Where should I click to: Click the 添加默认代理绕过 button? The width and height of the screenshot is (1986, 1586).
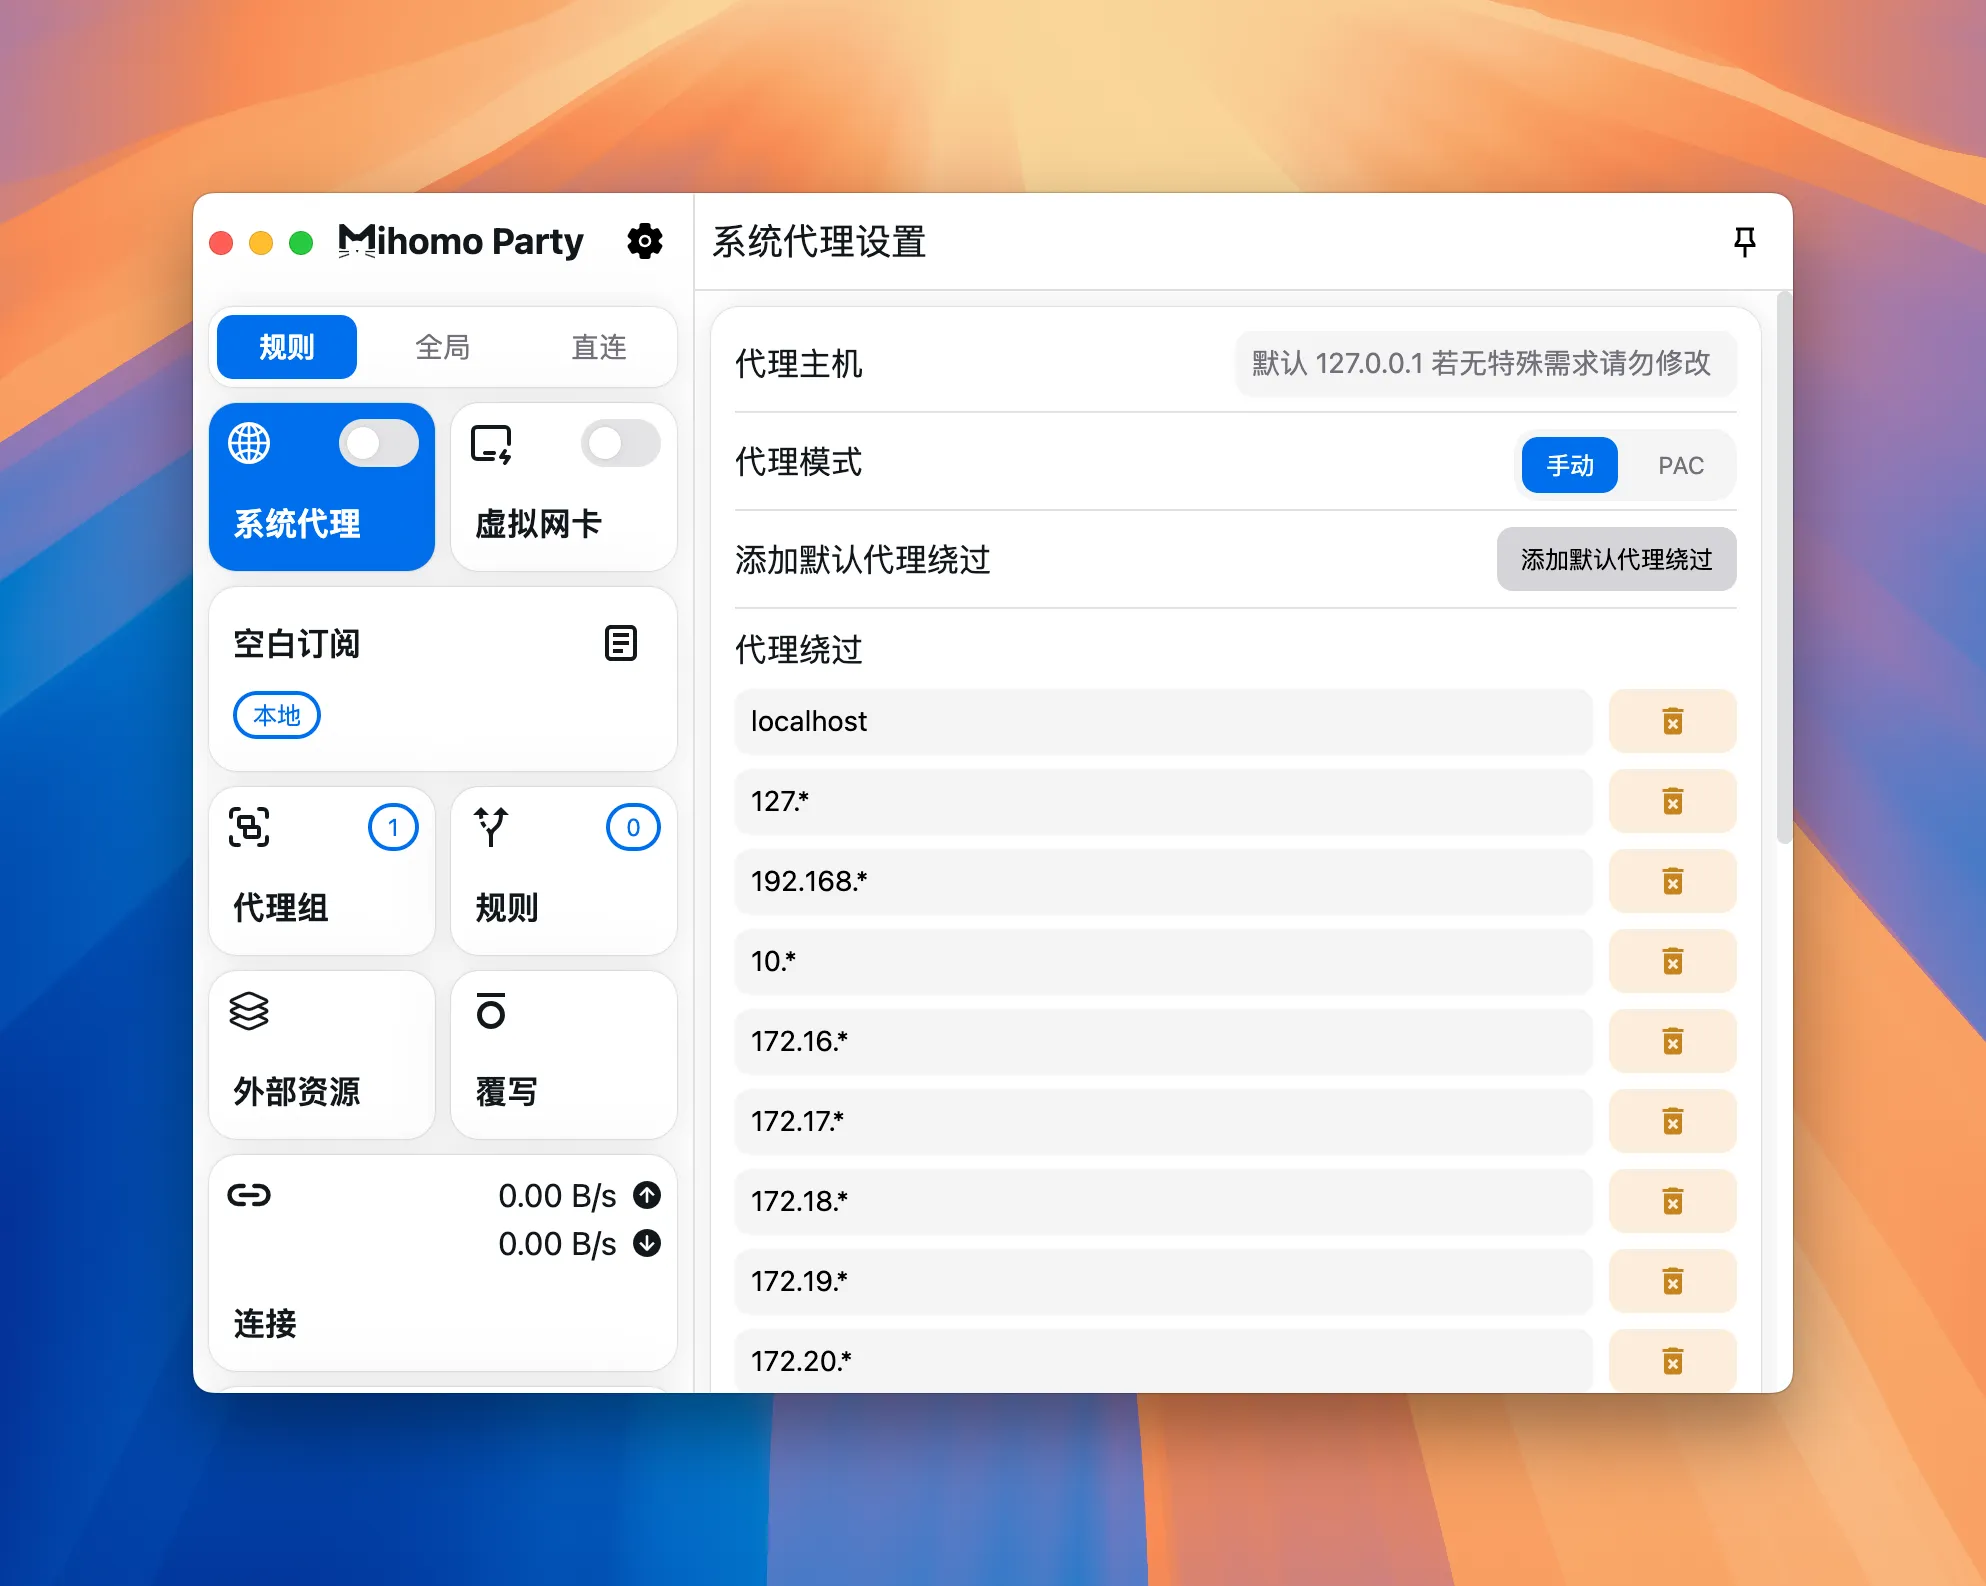click(1616, 559)
